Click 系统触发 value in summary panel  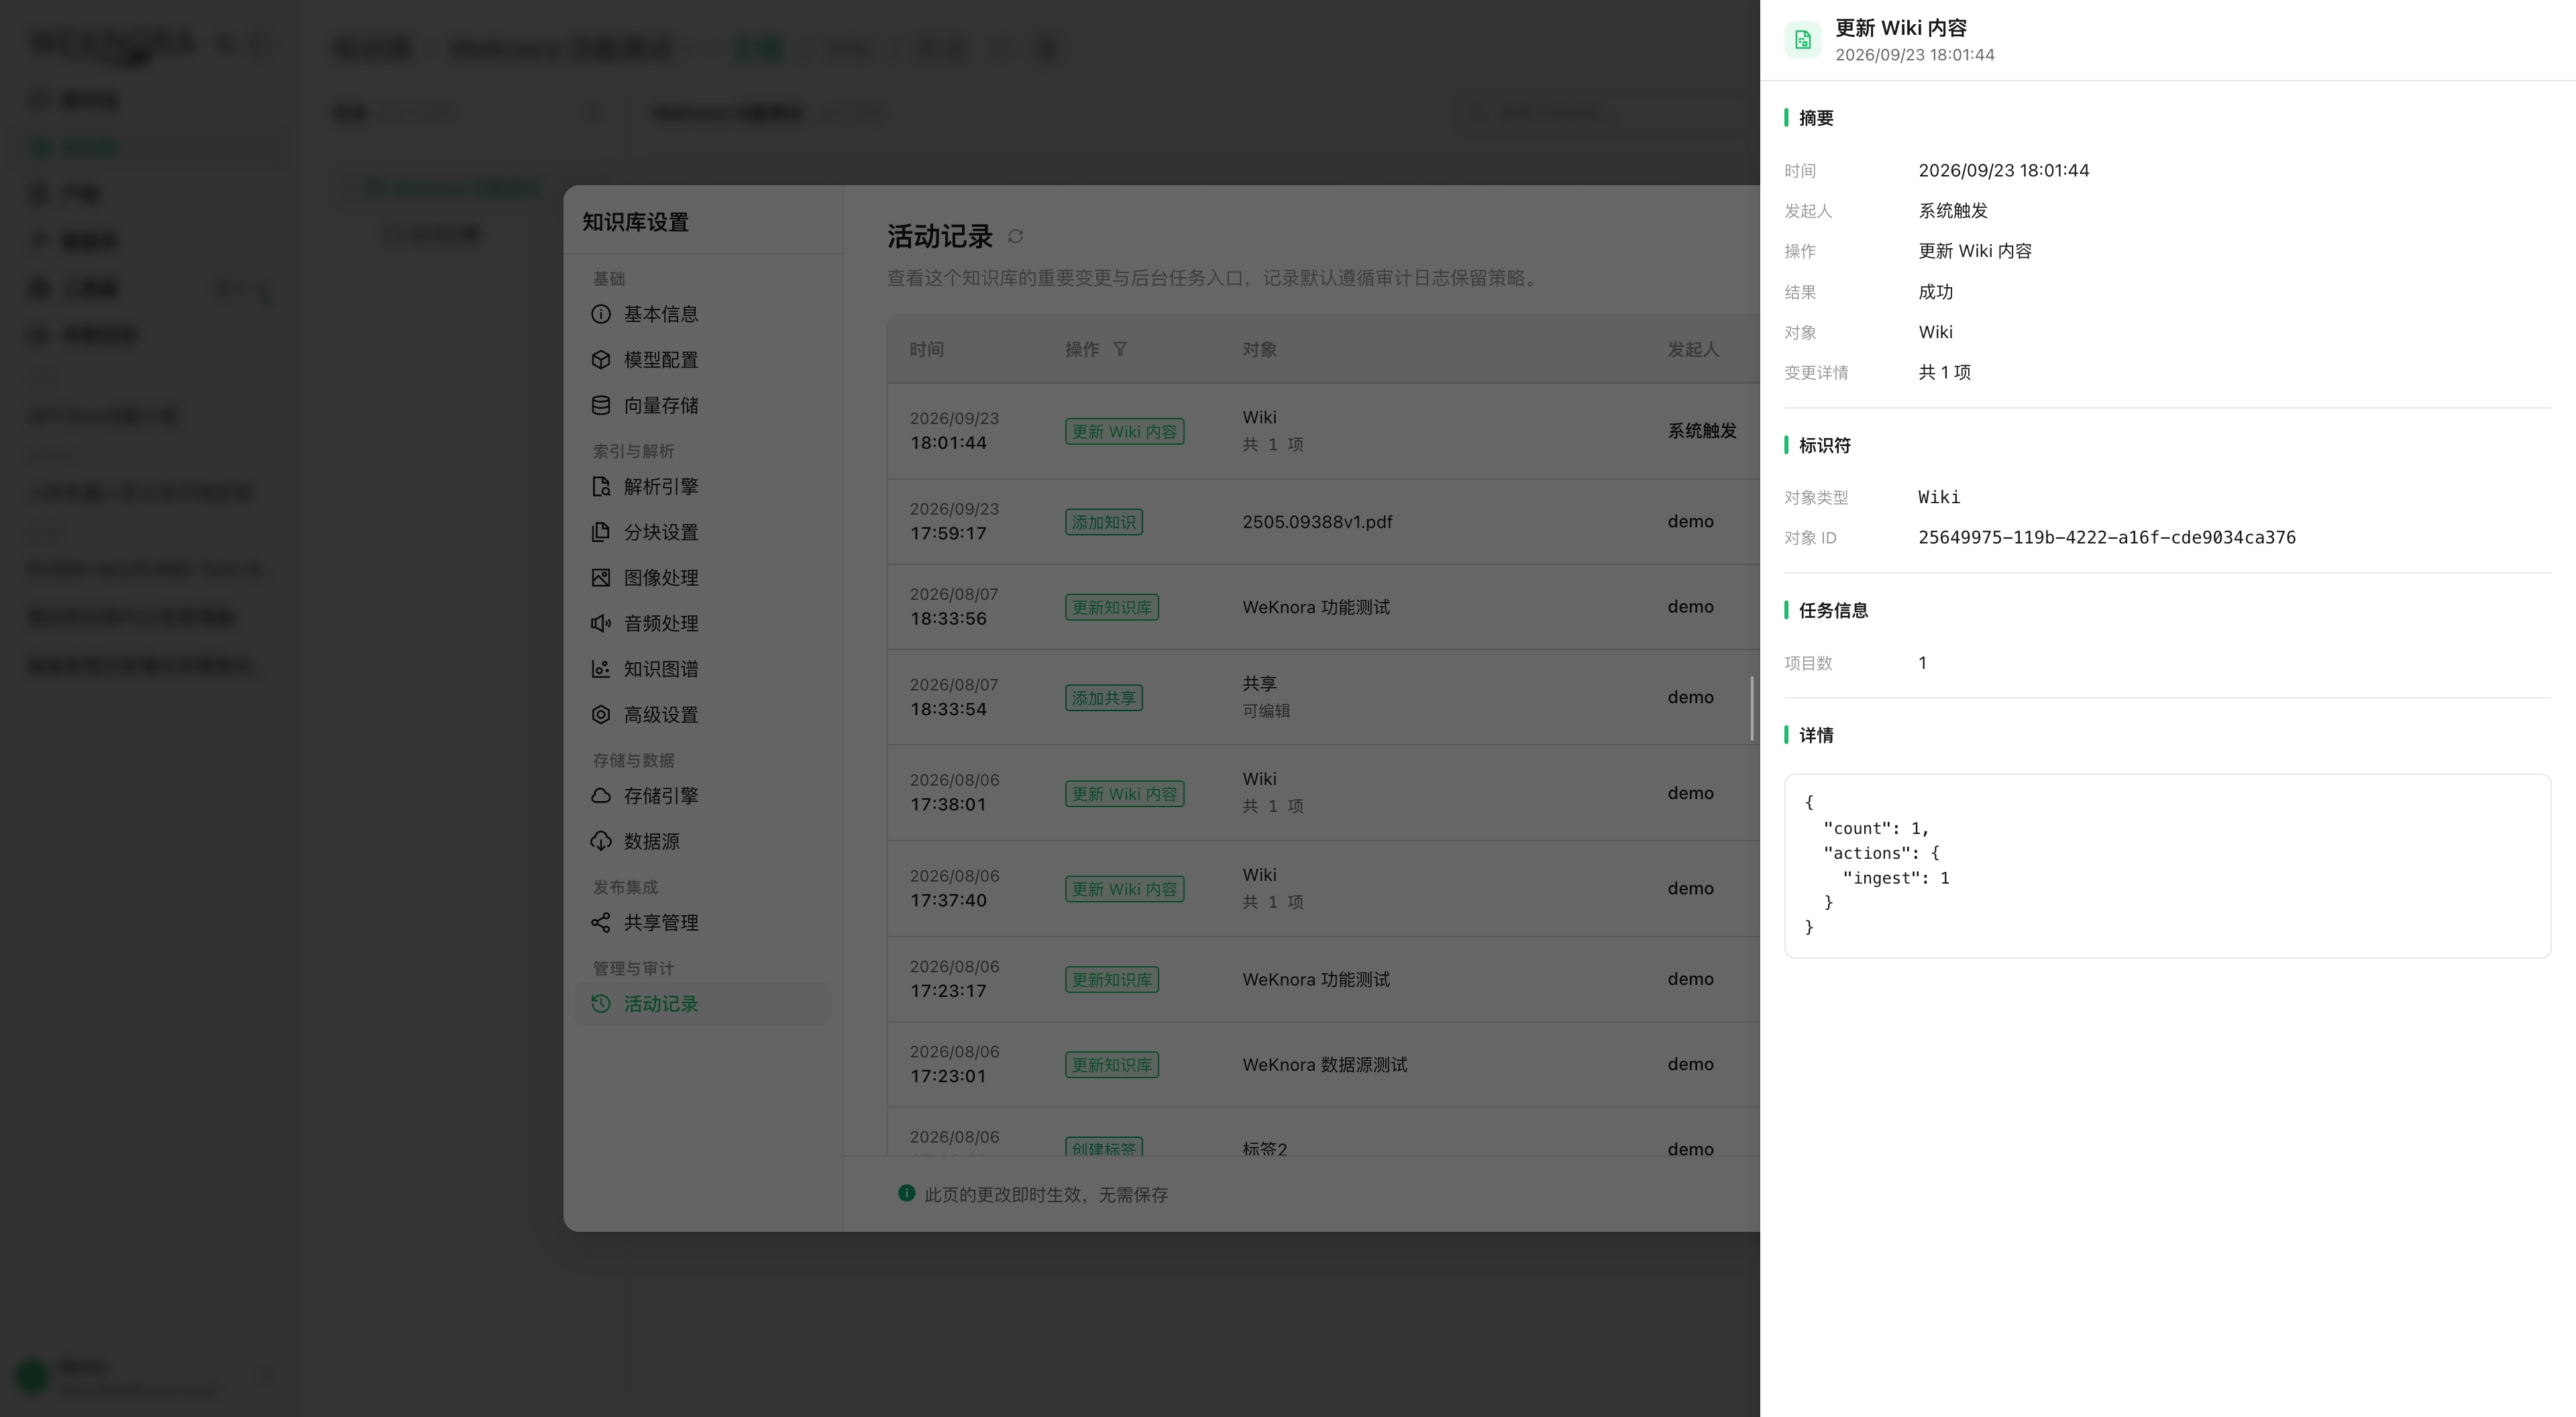coord(1952,211)
